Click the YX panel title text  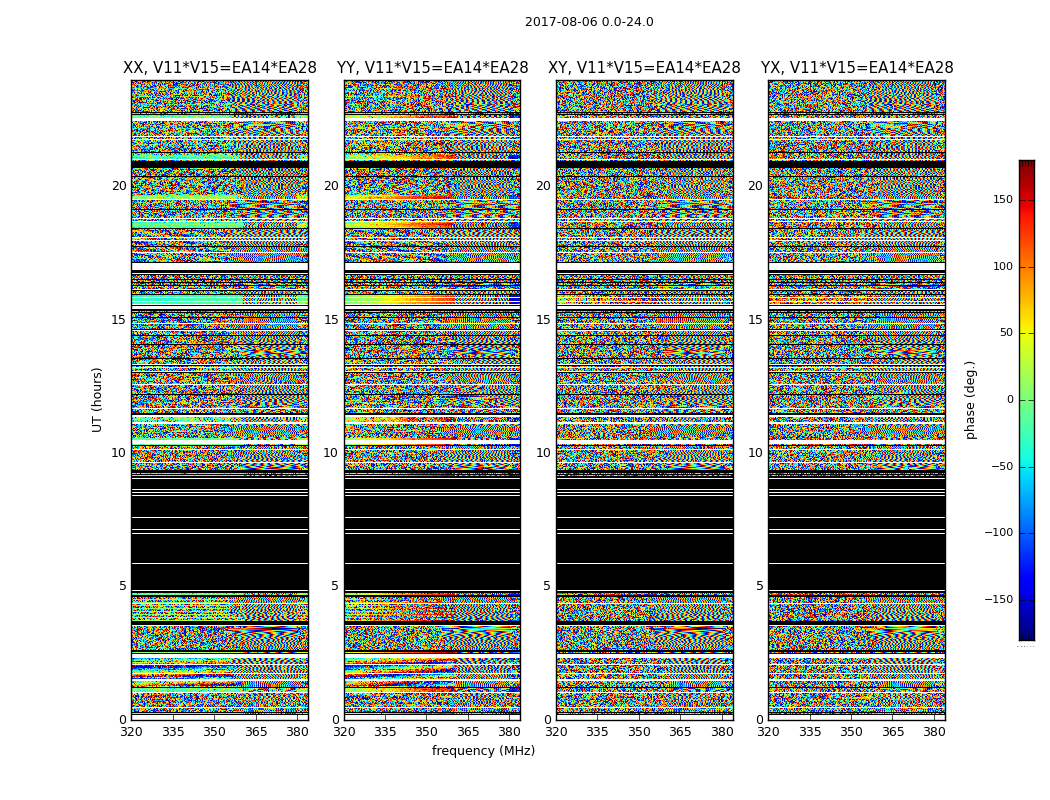click(x=857, y=68)
